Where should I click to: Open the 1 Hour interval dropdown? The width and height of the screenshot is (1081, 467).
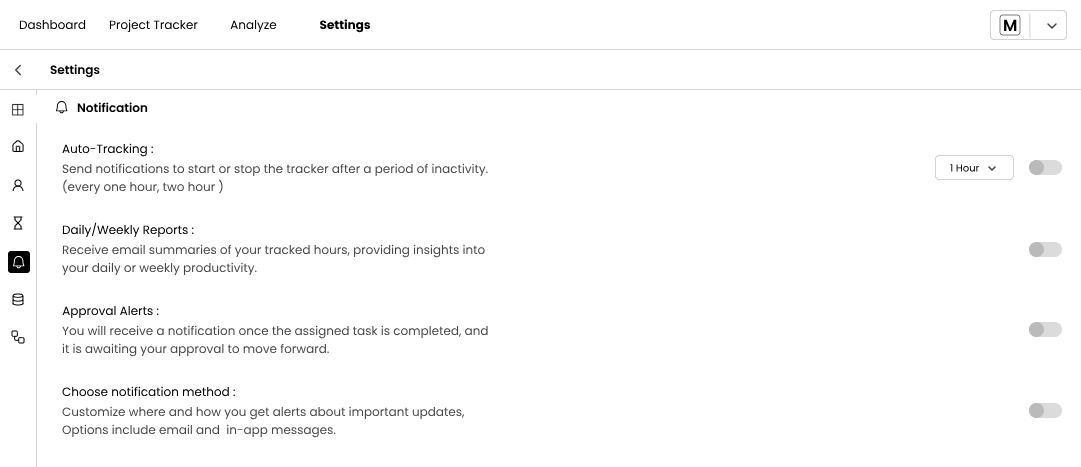[x=974, y=168]
